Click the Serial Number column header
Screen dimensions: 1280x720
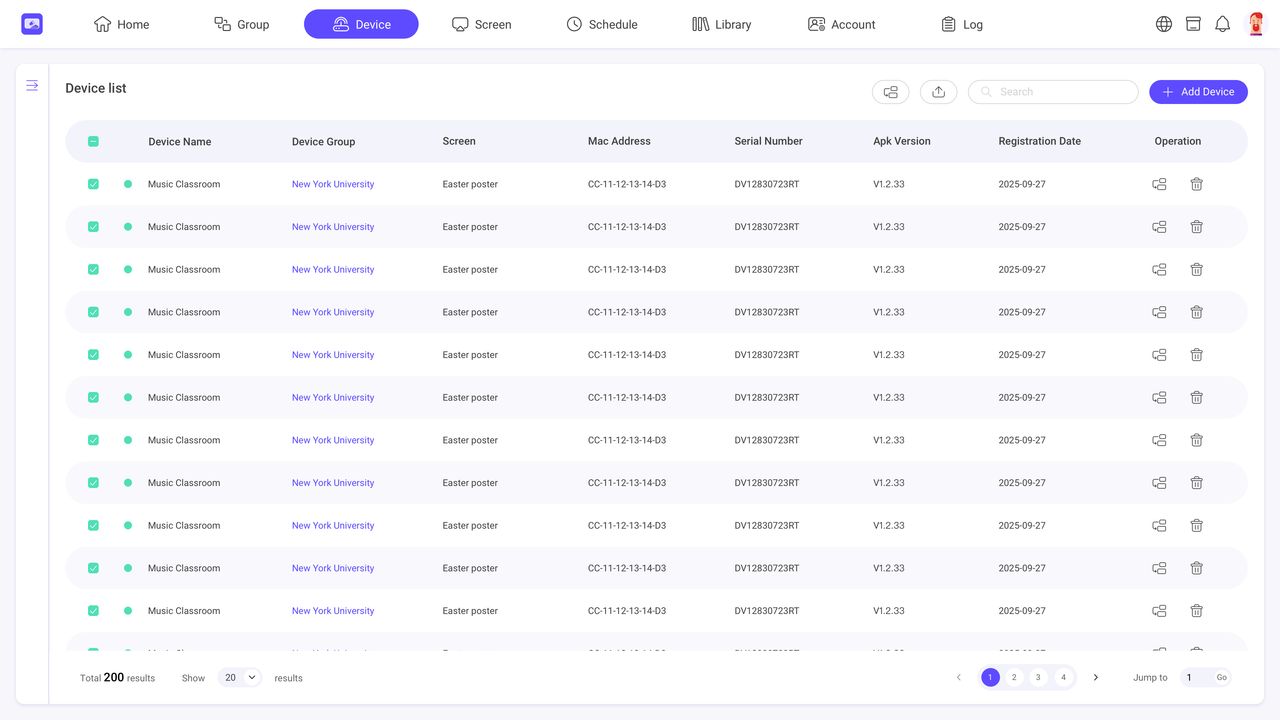click(x=768, y=141)
